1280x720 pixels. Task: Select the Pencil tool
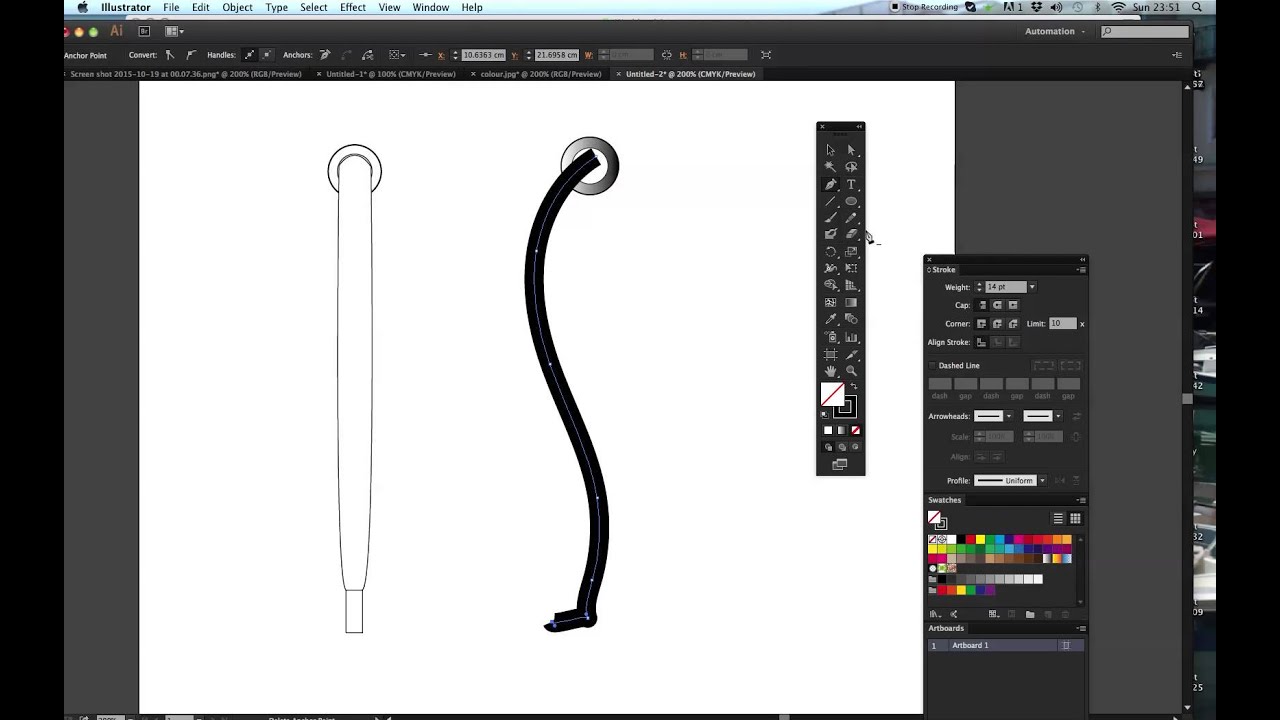[851, 218]
